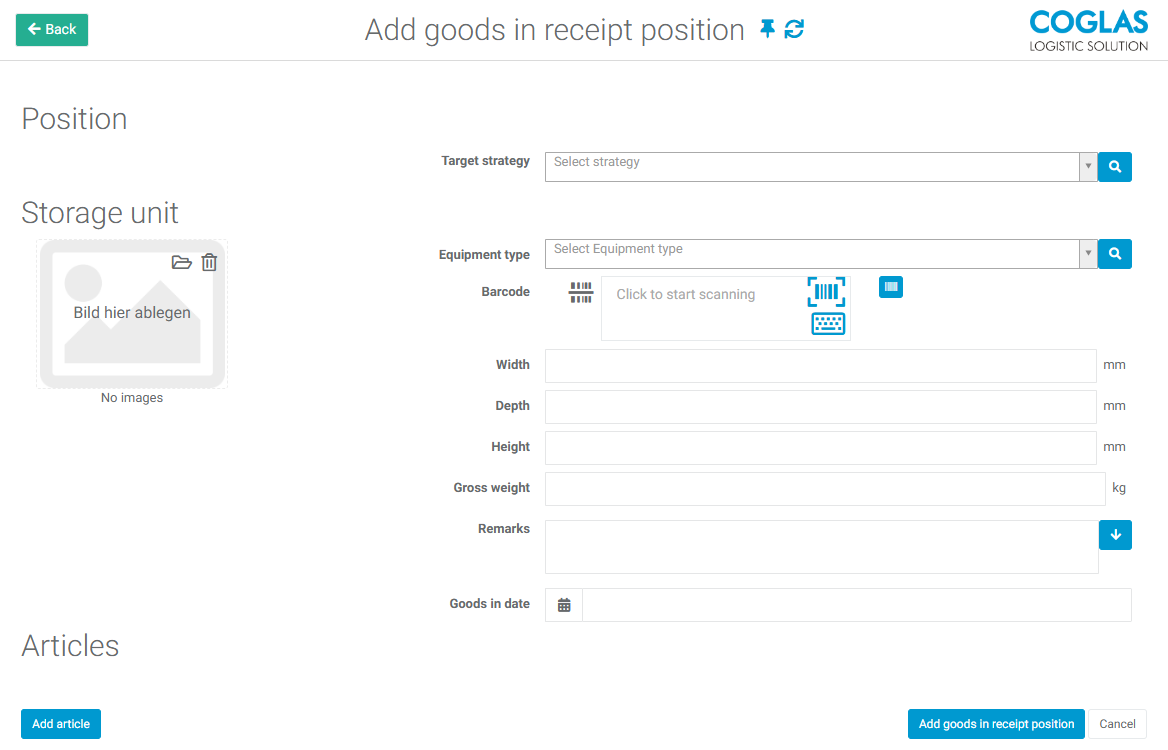The height and width of the screenshot is (750, 1168).
Task: Cancel the goods receipt form
Action: (x=1117, y=724)
